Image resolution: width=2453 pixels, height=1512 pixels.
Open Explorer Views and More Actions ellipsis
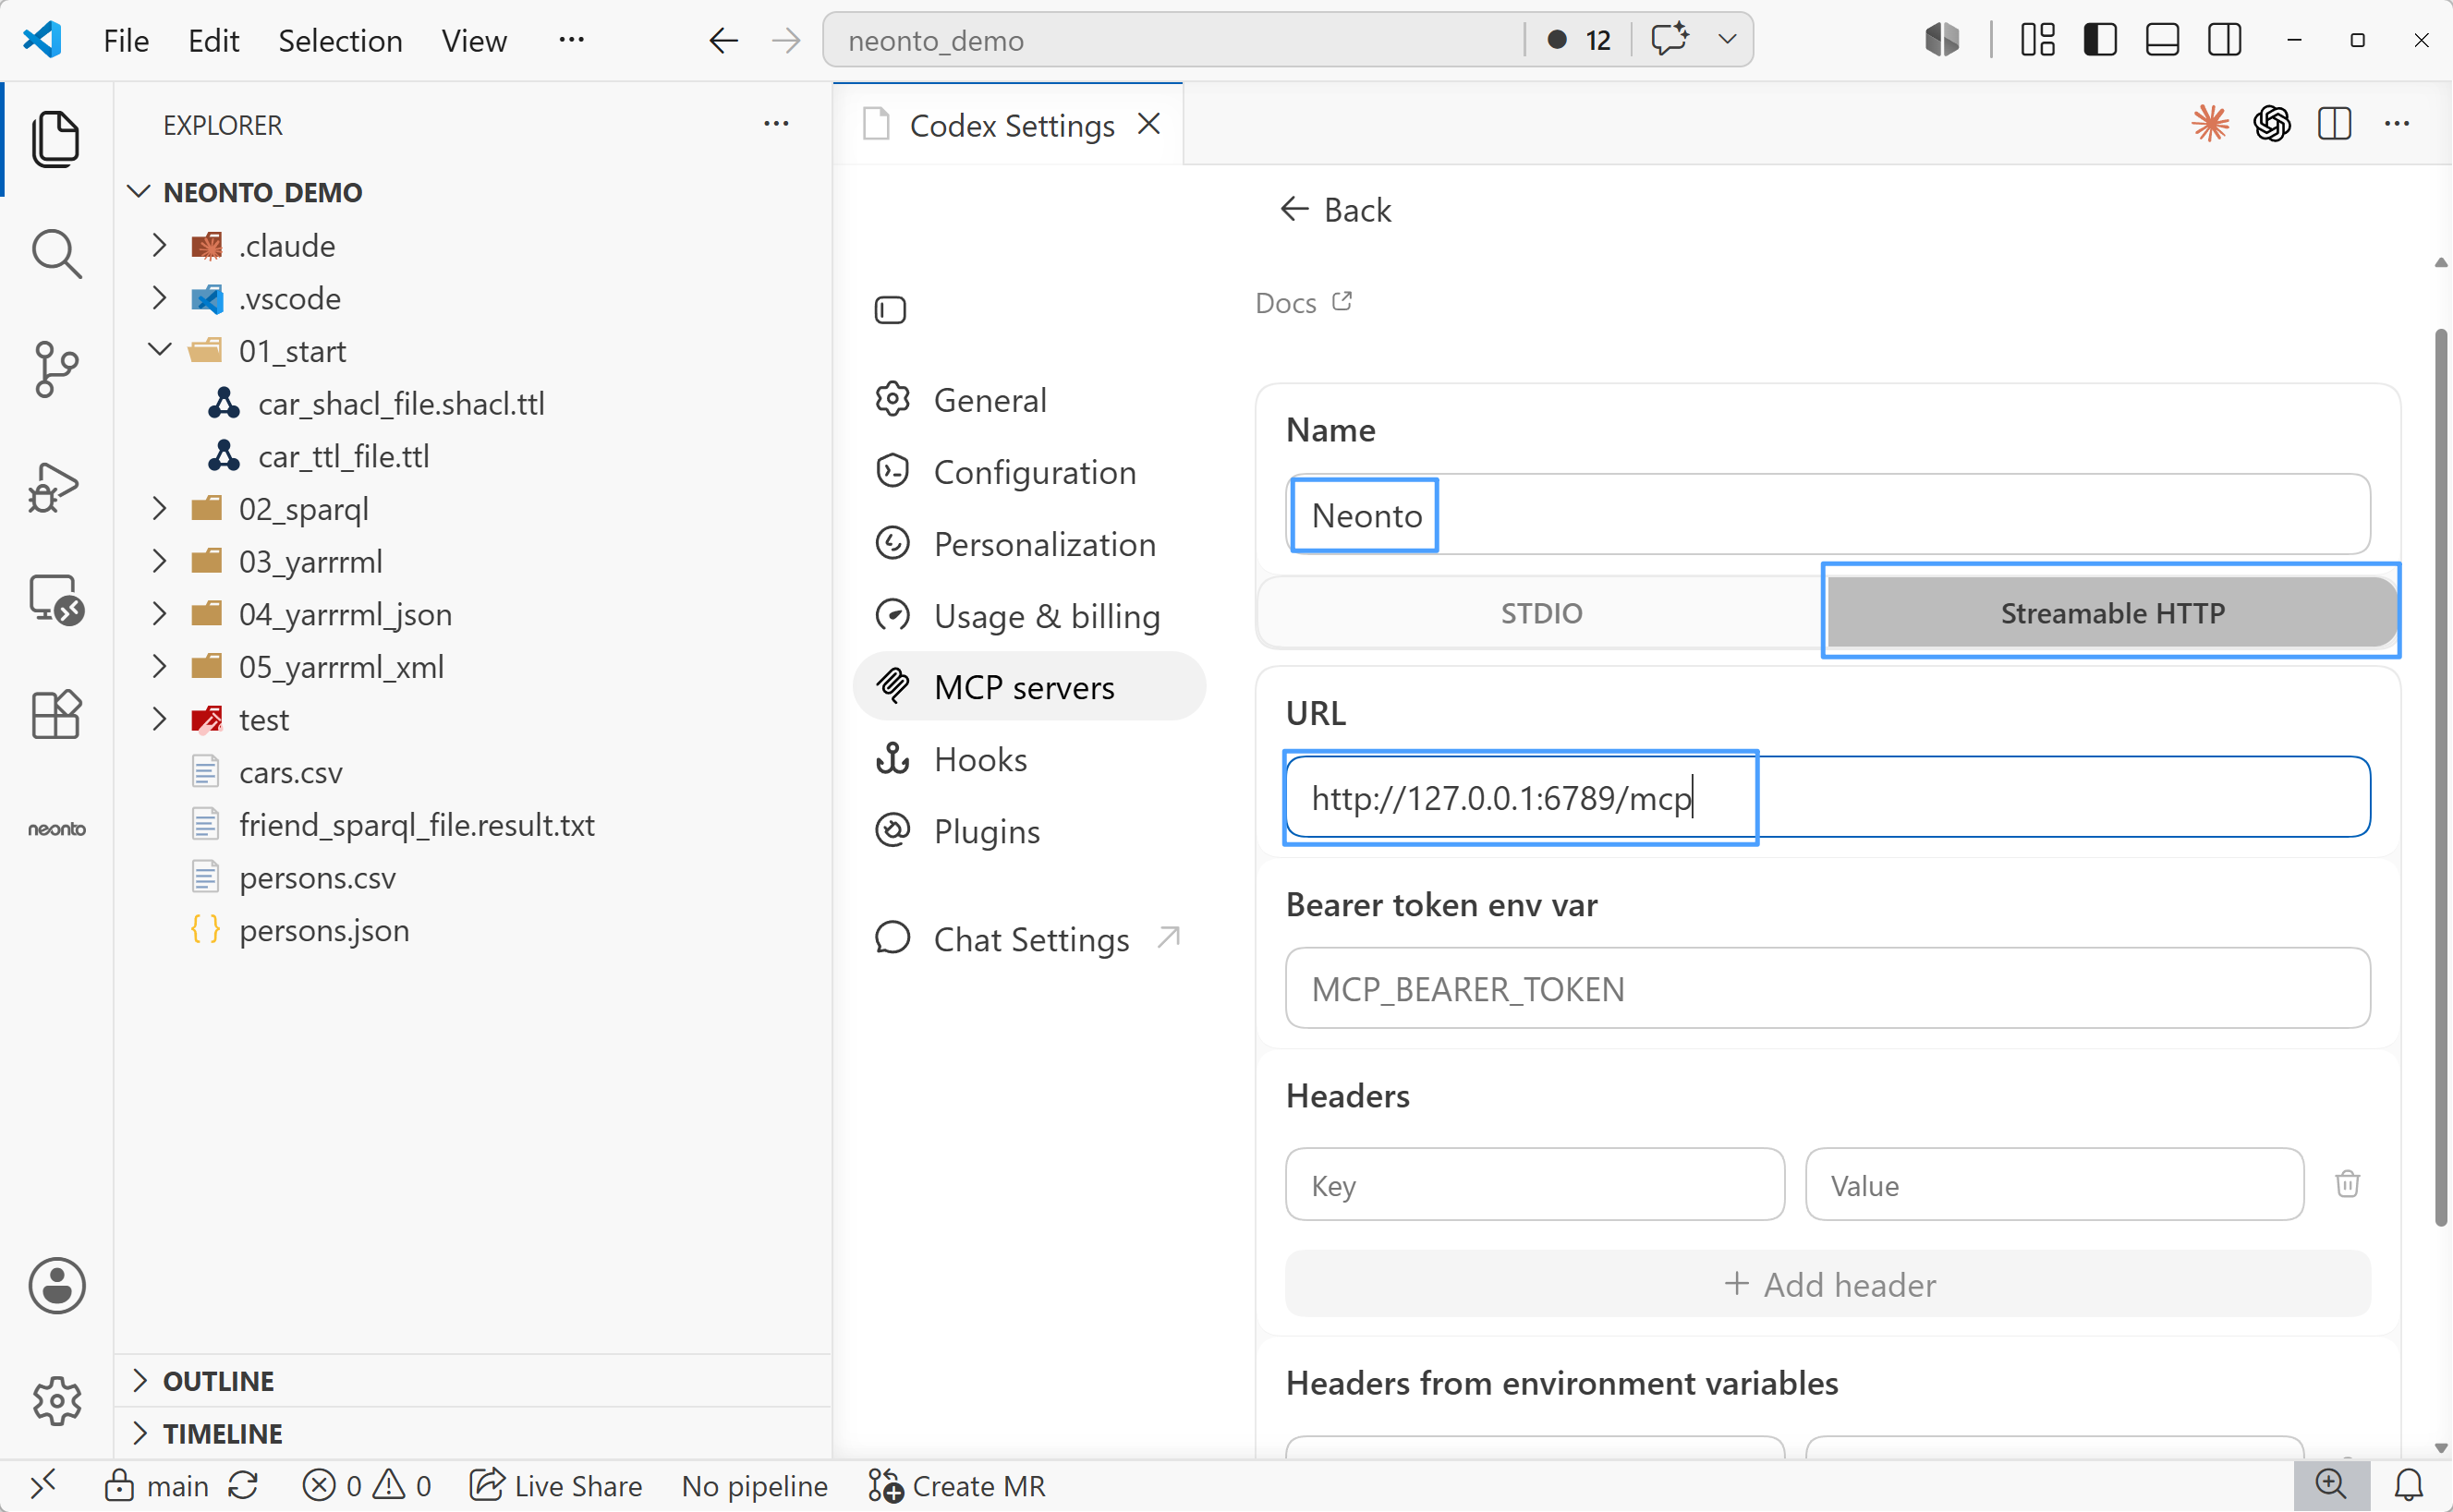point(776,124)
